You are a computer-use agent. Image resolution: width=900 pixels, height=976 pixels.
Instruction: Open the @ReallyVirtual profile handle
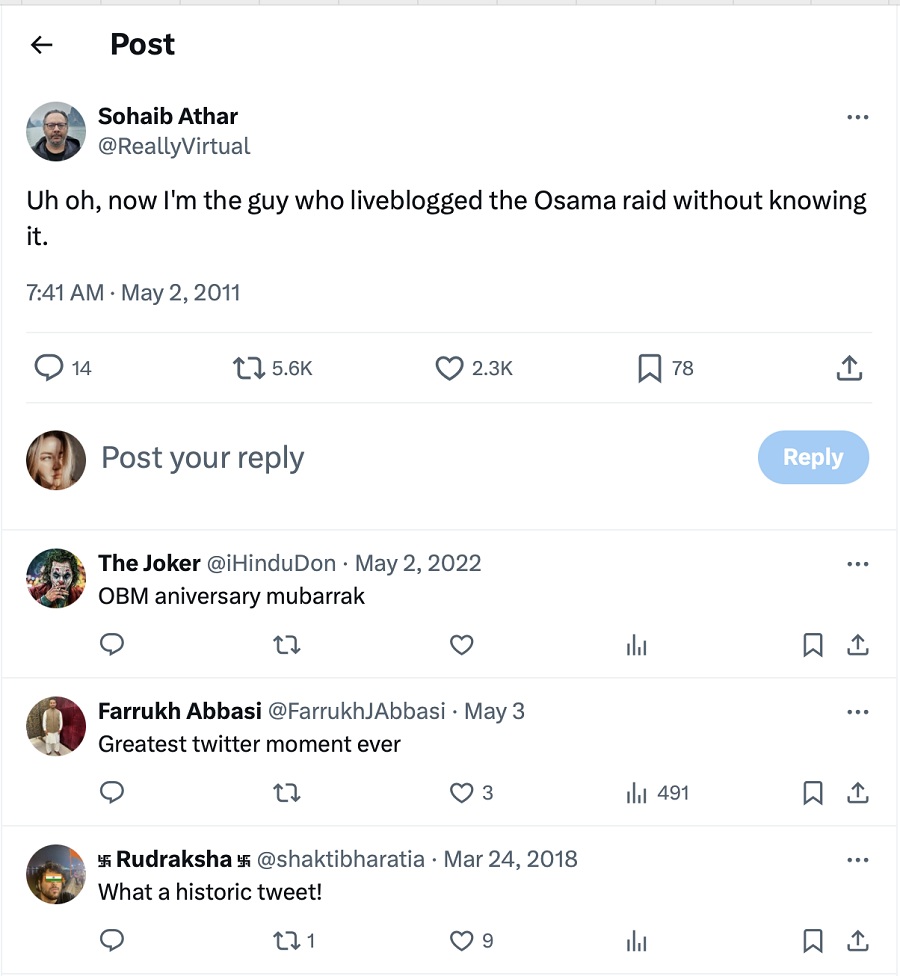(174, 146)
